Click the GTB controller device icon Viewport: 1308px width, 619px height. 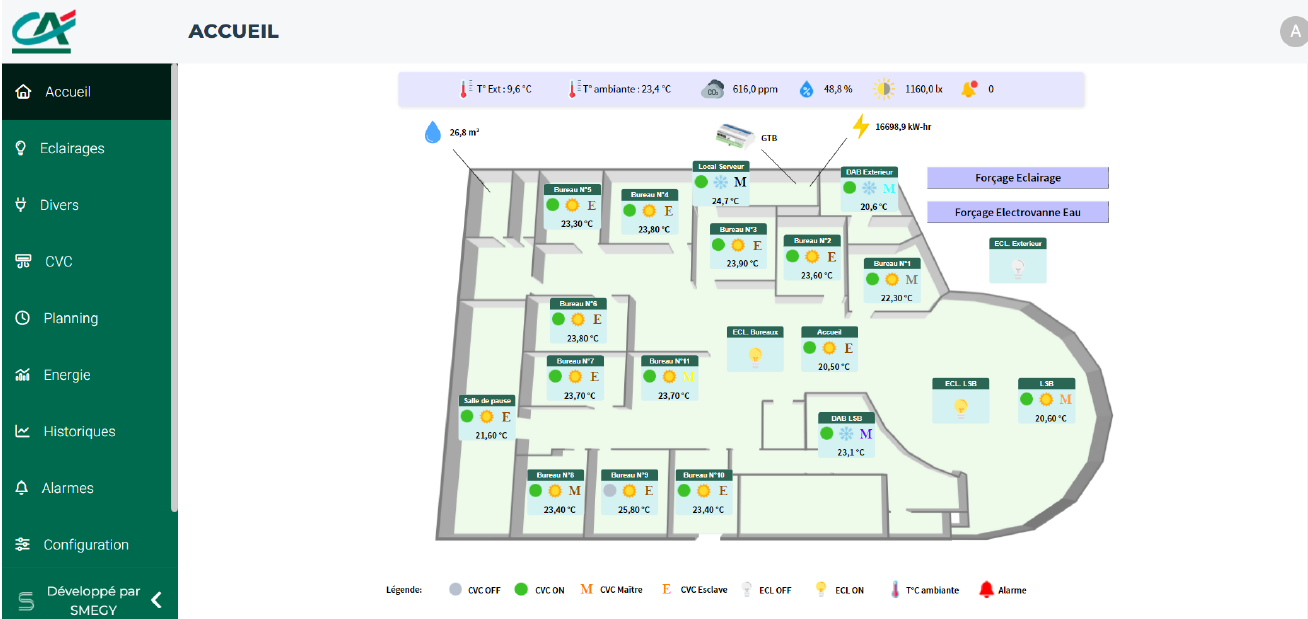737,136
